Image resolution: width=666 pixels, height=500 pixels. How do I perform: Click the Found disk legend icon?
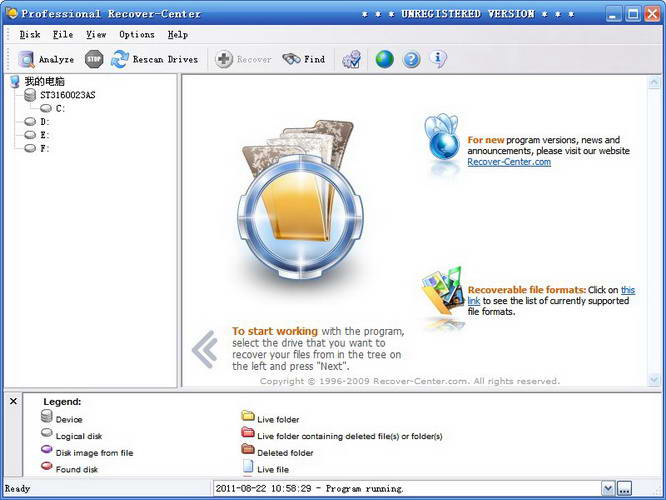47,466
